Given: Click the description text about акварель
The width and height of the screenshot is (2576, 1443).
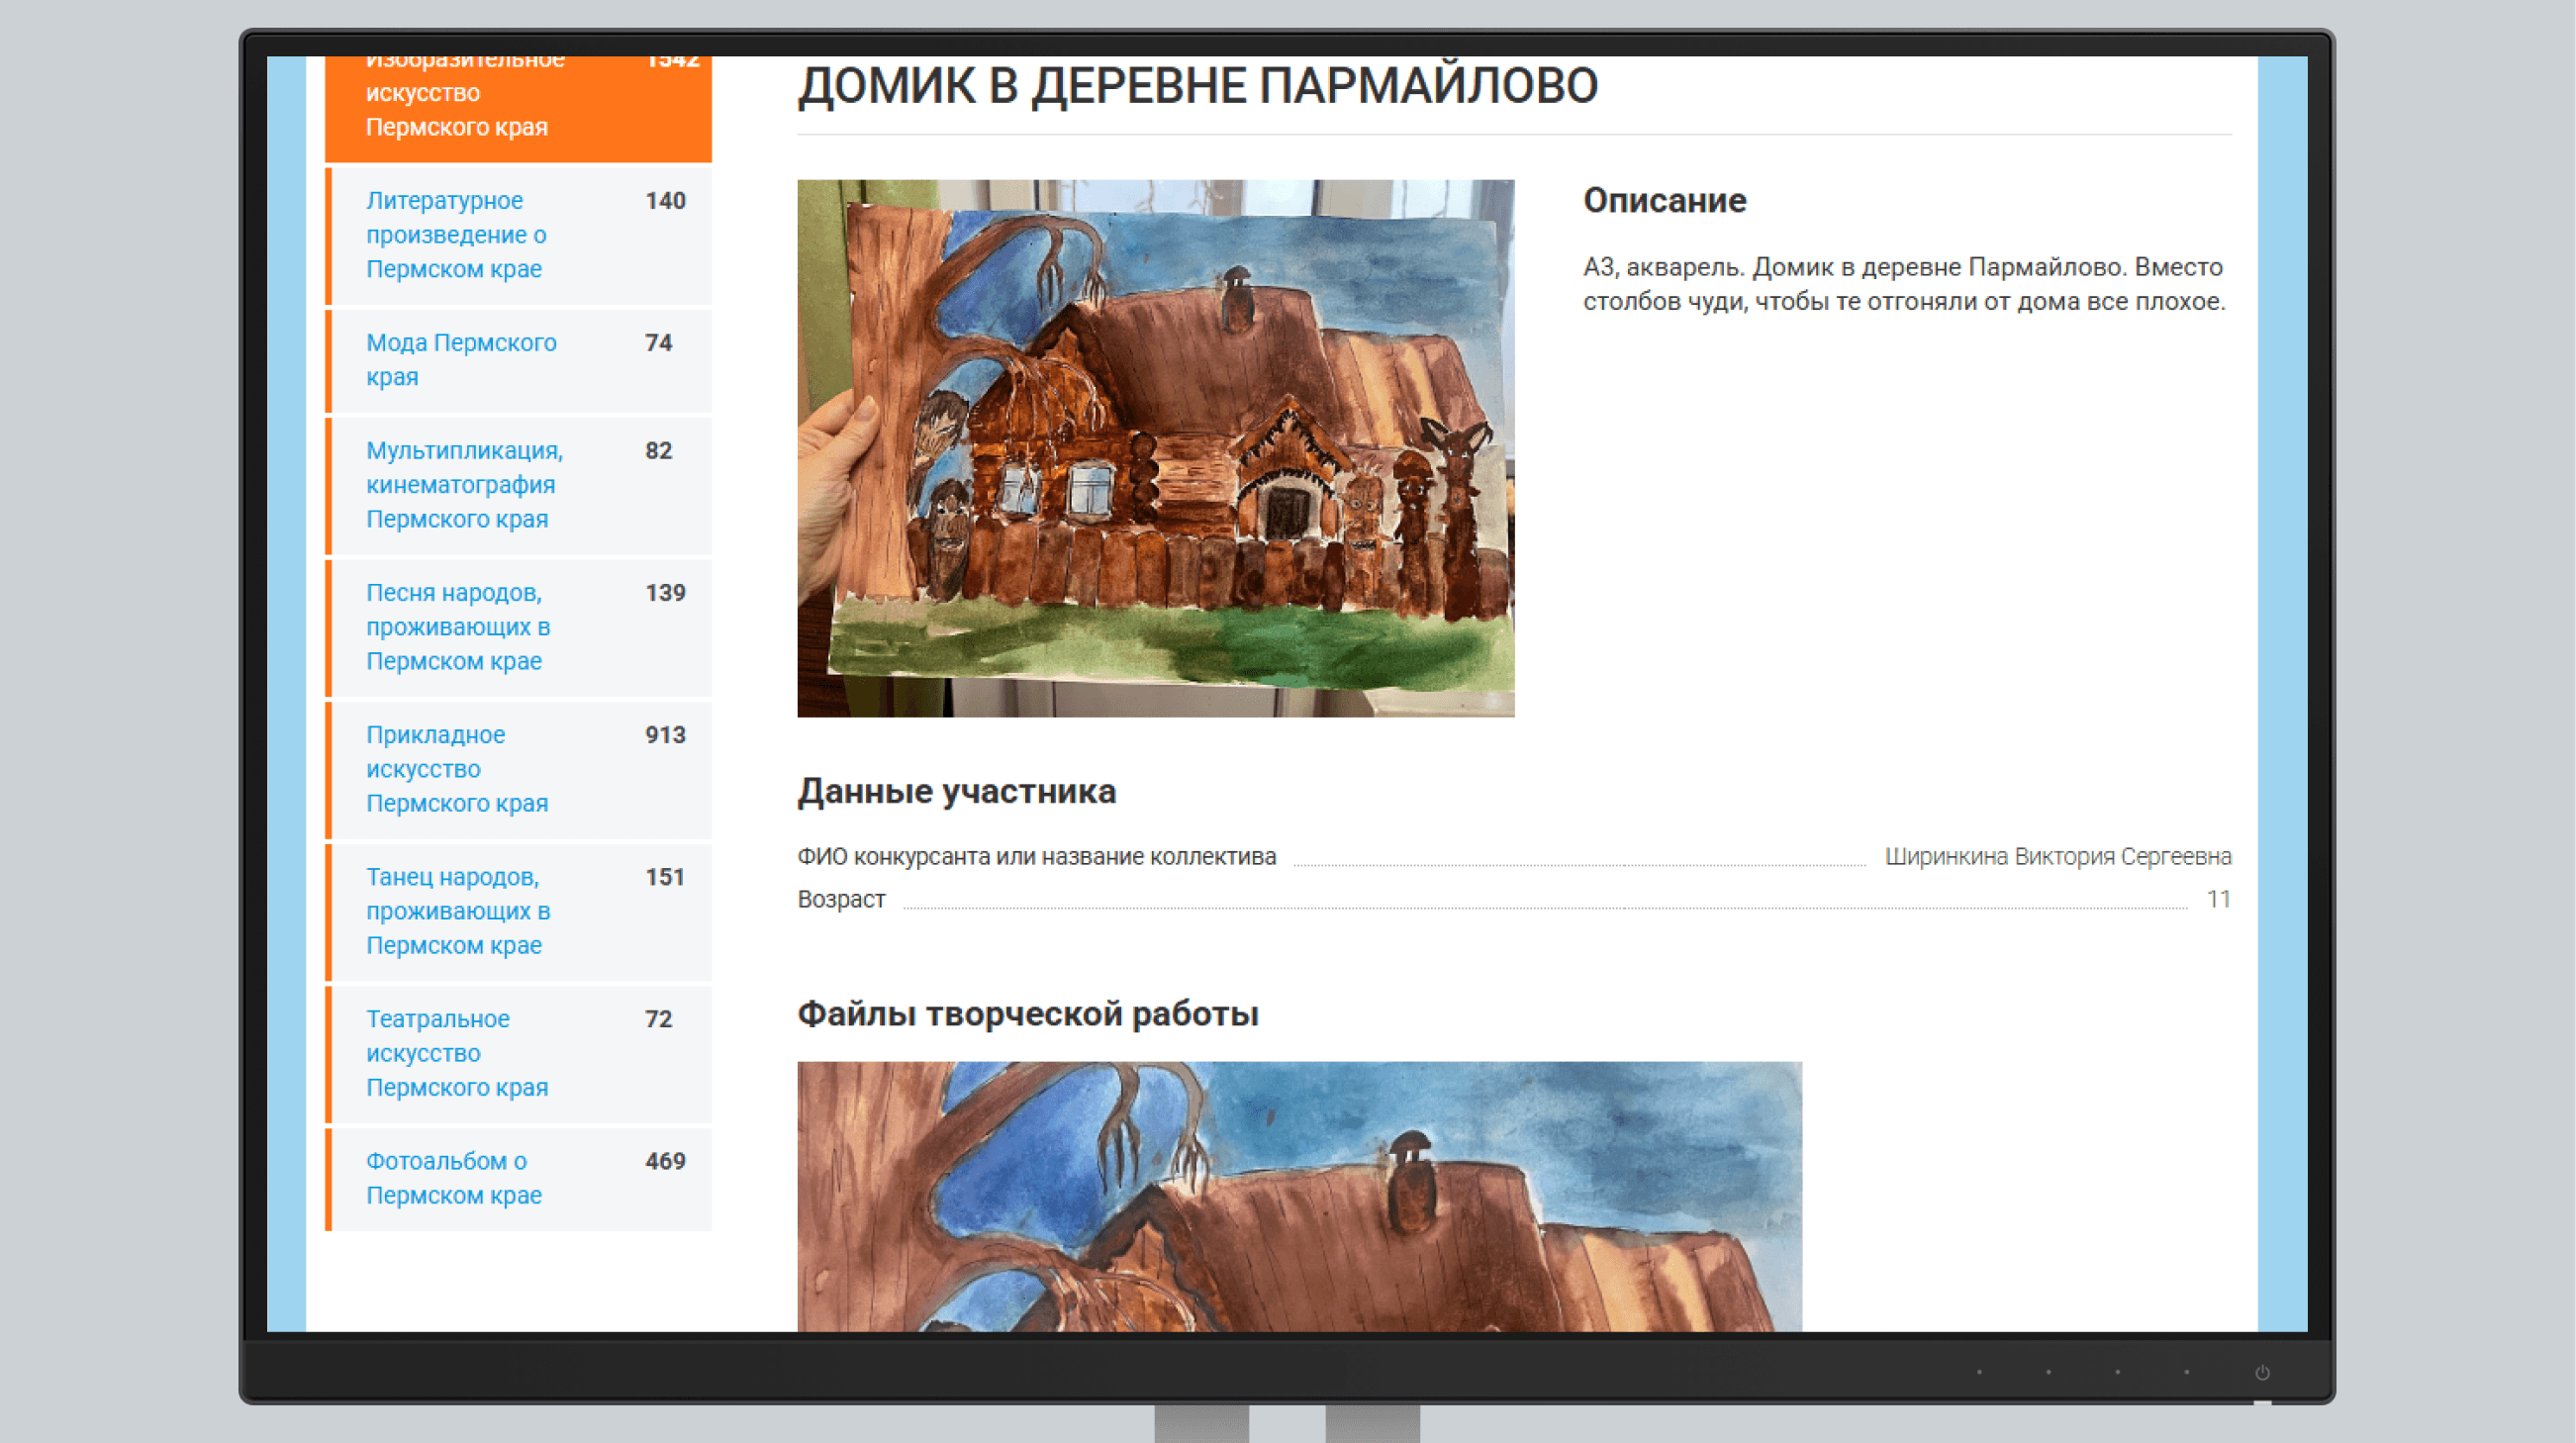Looking at the screenshot, I should 1903,284.
